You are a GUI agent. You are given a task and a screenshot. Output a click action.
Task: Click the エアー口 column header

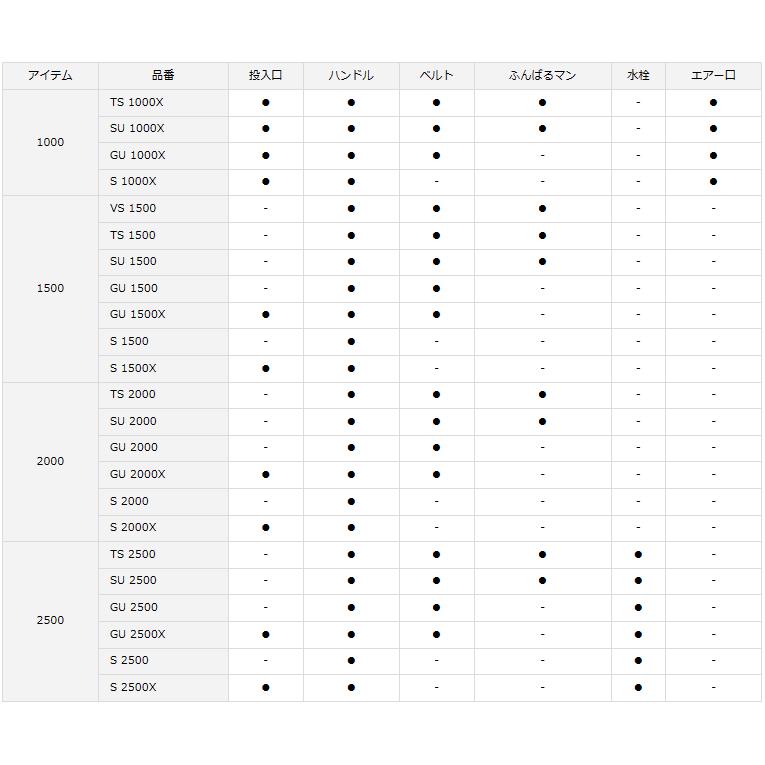(x=713, y=76)
